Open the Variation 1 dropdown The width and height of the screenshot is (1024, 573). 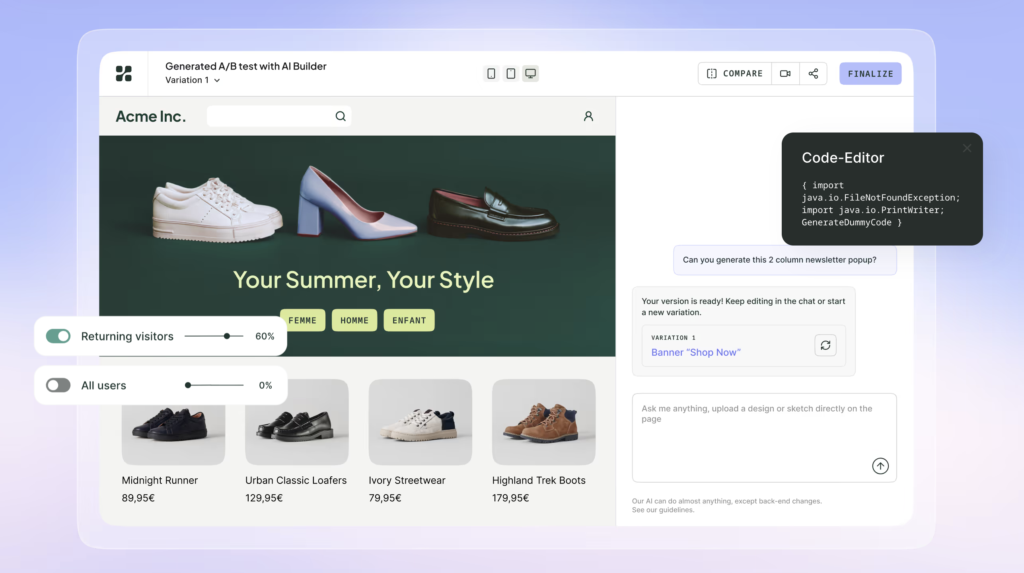tap(193, 80)
